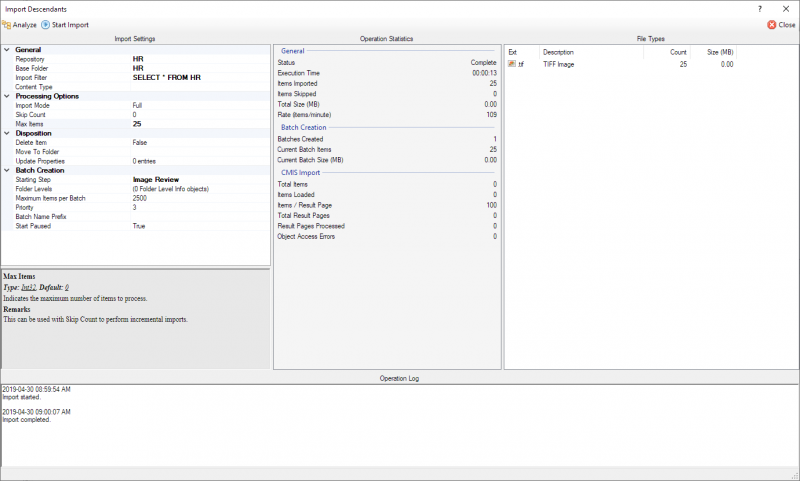Close the Import Descendants window
The height and width of the screenshot is (481, 800).
coord(786,9)
